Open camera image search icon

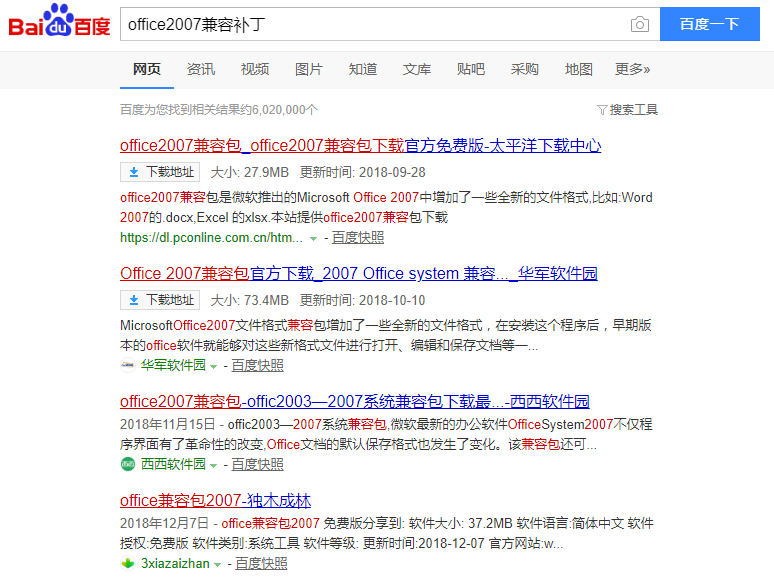point(640,24)
